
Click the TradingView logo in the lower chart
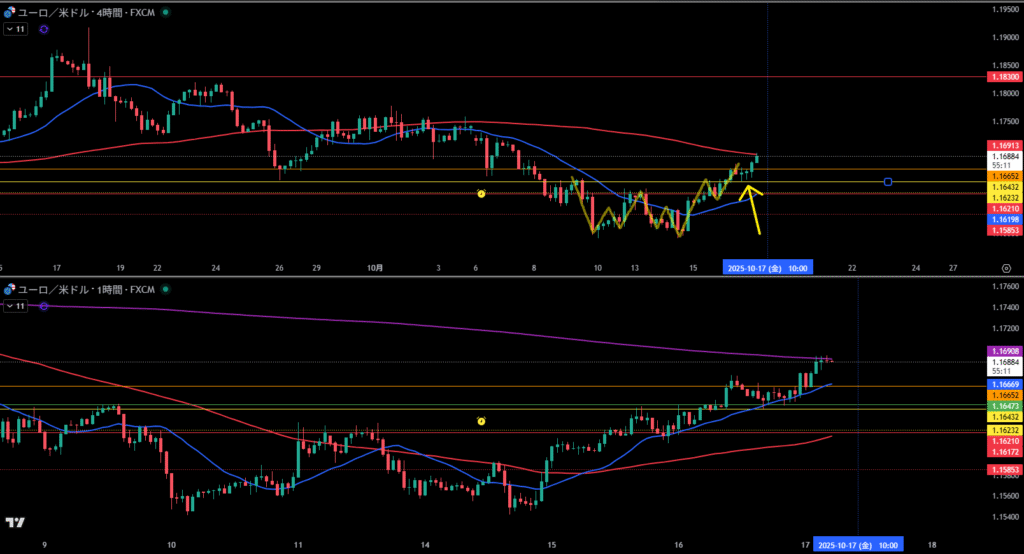click(15, 522)
